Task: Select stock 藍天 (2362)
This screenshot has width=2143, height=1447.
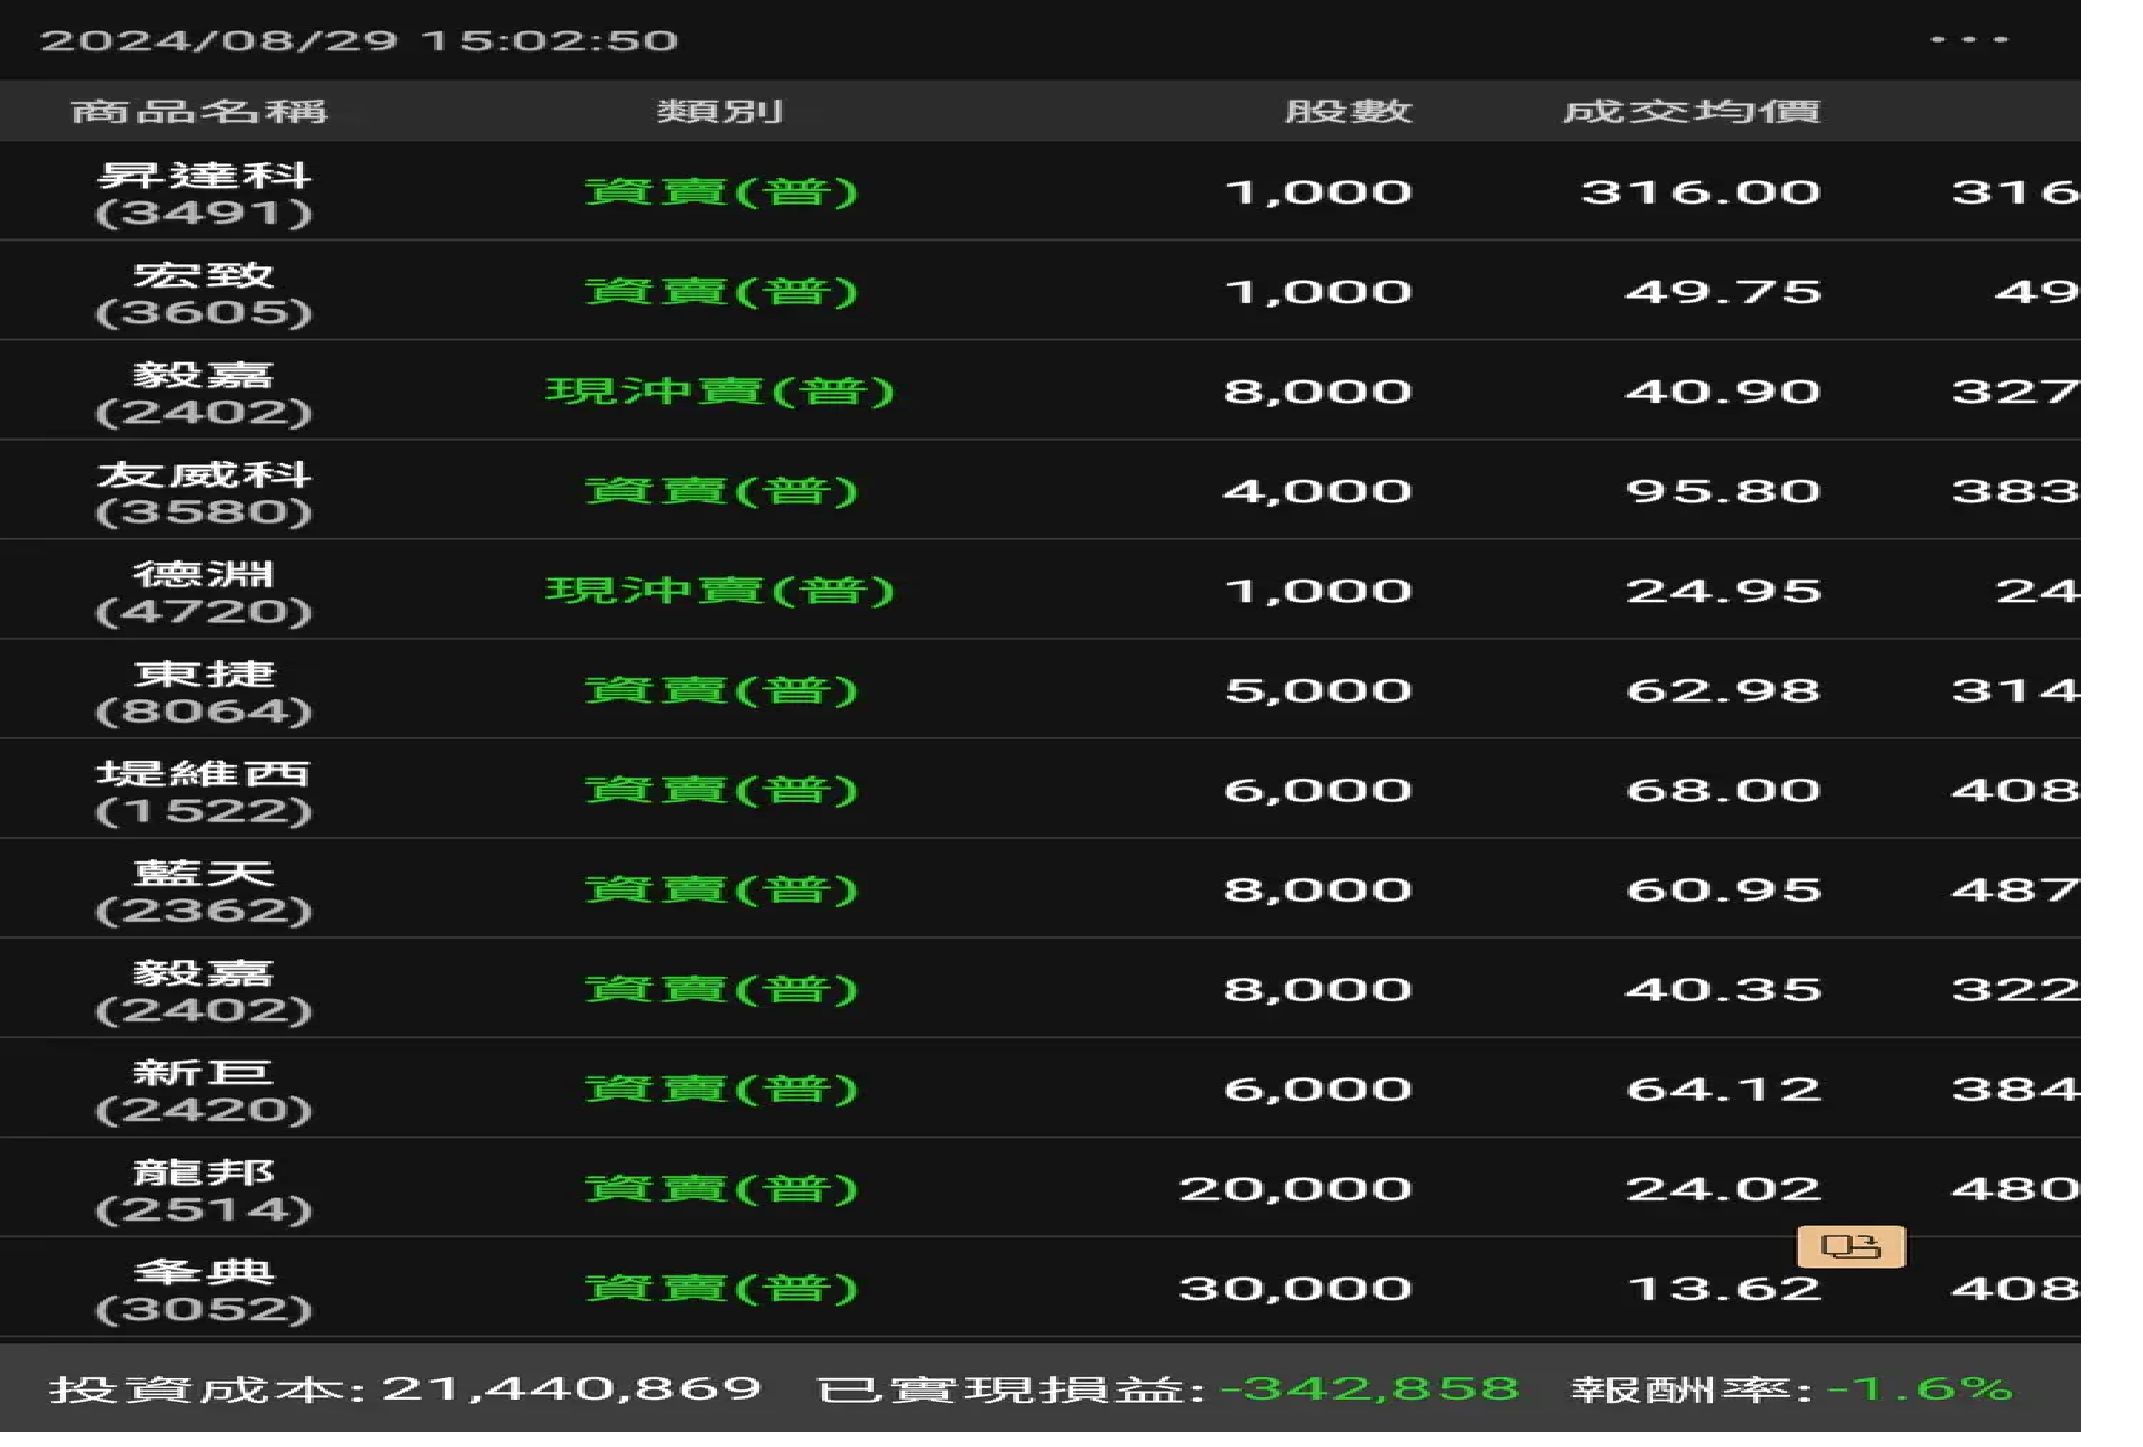Action: [204, 892]
